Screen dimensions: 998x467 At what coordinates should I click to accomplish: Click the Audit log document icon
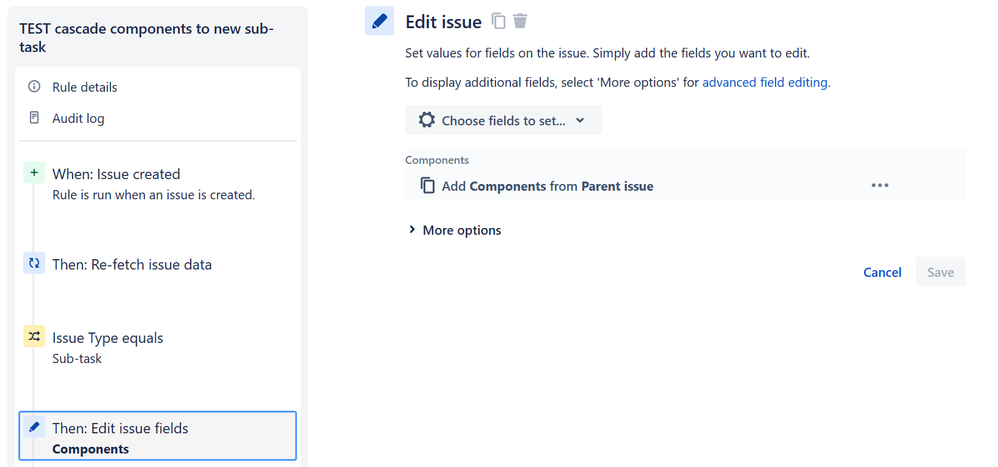click(34, 118)
